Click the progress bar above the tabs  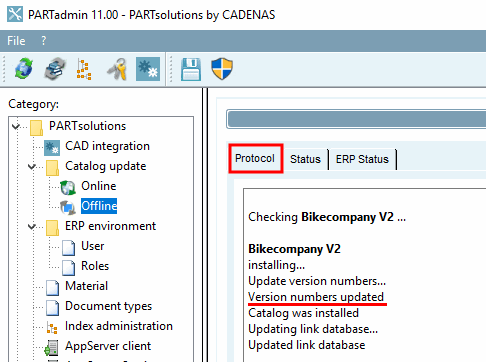(x=356, y=119)
